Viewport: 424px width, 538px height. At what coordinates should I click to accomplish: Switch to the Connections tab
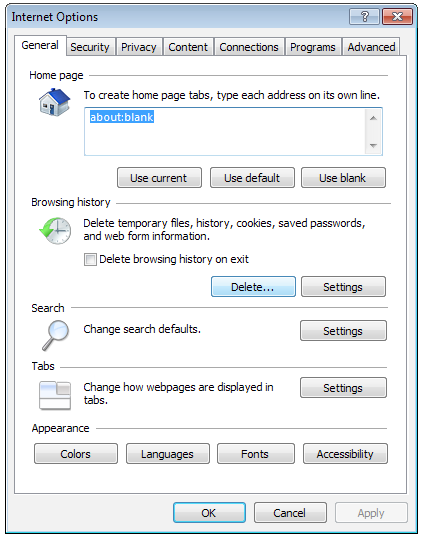[x=249, y=47]
